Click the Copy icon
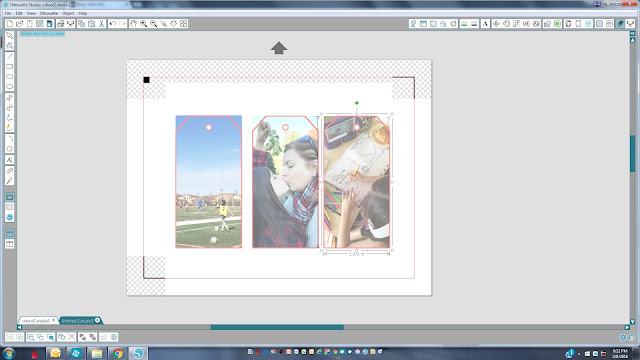This screenshot has width=640, height=360. [x=82, y=24]
